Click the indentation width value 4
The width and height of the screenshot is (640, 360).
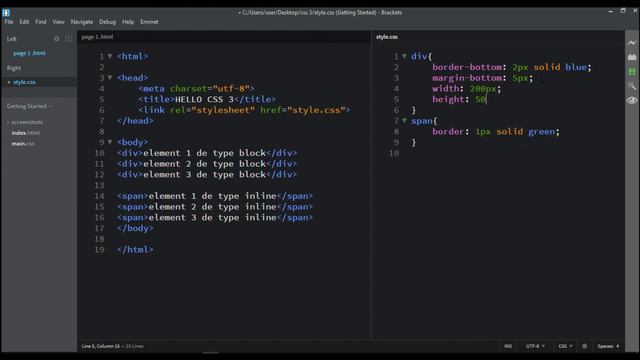(x=618, y=346)
